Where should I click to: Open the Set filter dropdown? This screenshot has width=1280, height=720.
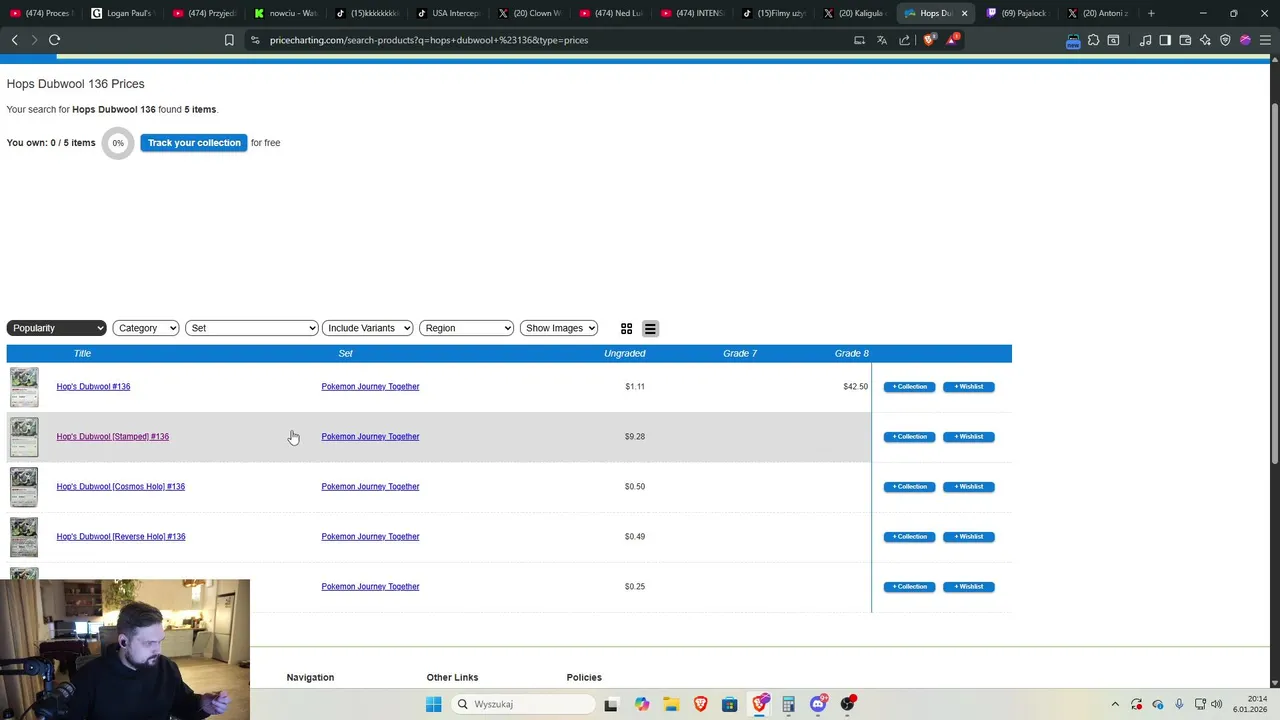click(251, 328)
